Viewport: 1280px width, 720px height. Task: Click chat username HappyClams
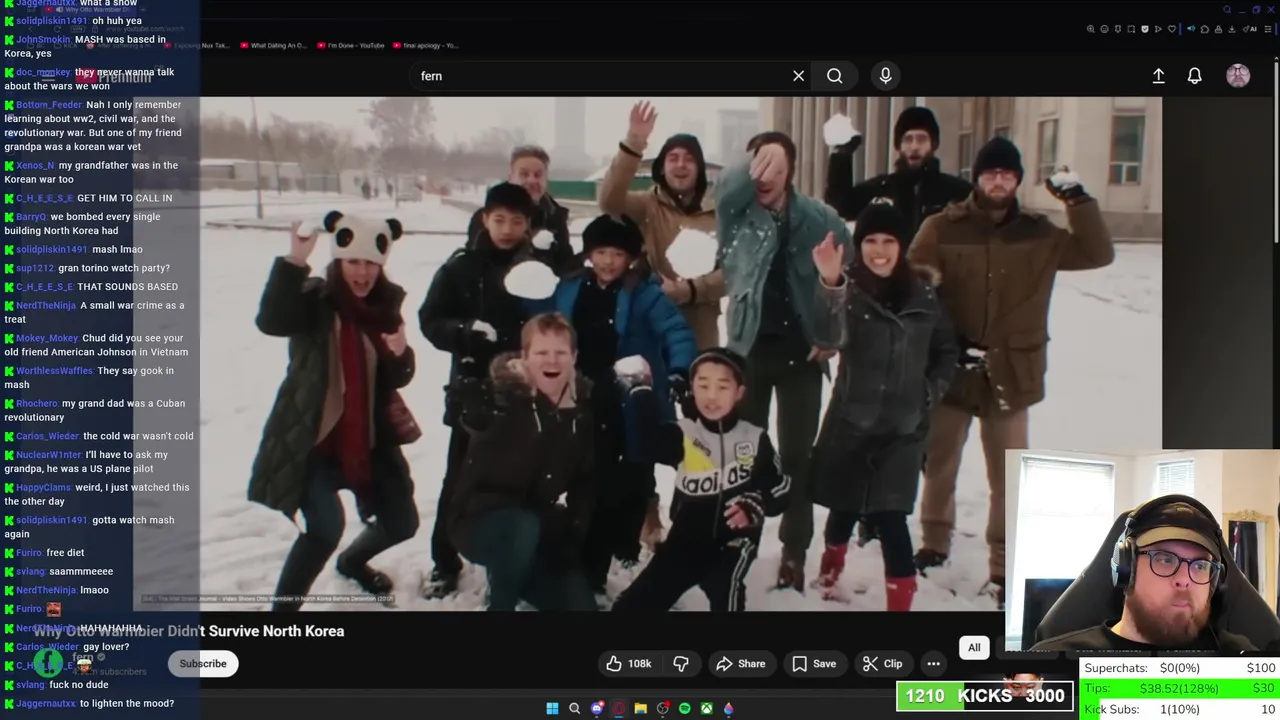click(x=43, y=488)
